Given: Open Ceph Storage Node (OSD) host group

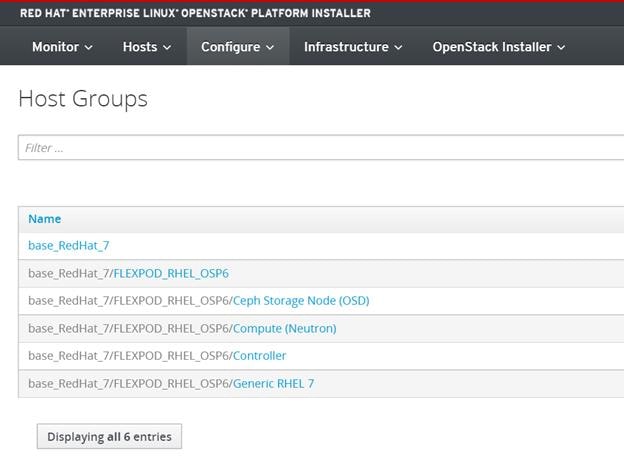Looking at the screenshot, I should coord(301,301).
